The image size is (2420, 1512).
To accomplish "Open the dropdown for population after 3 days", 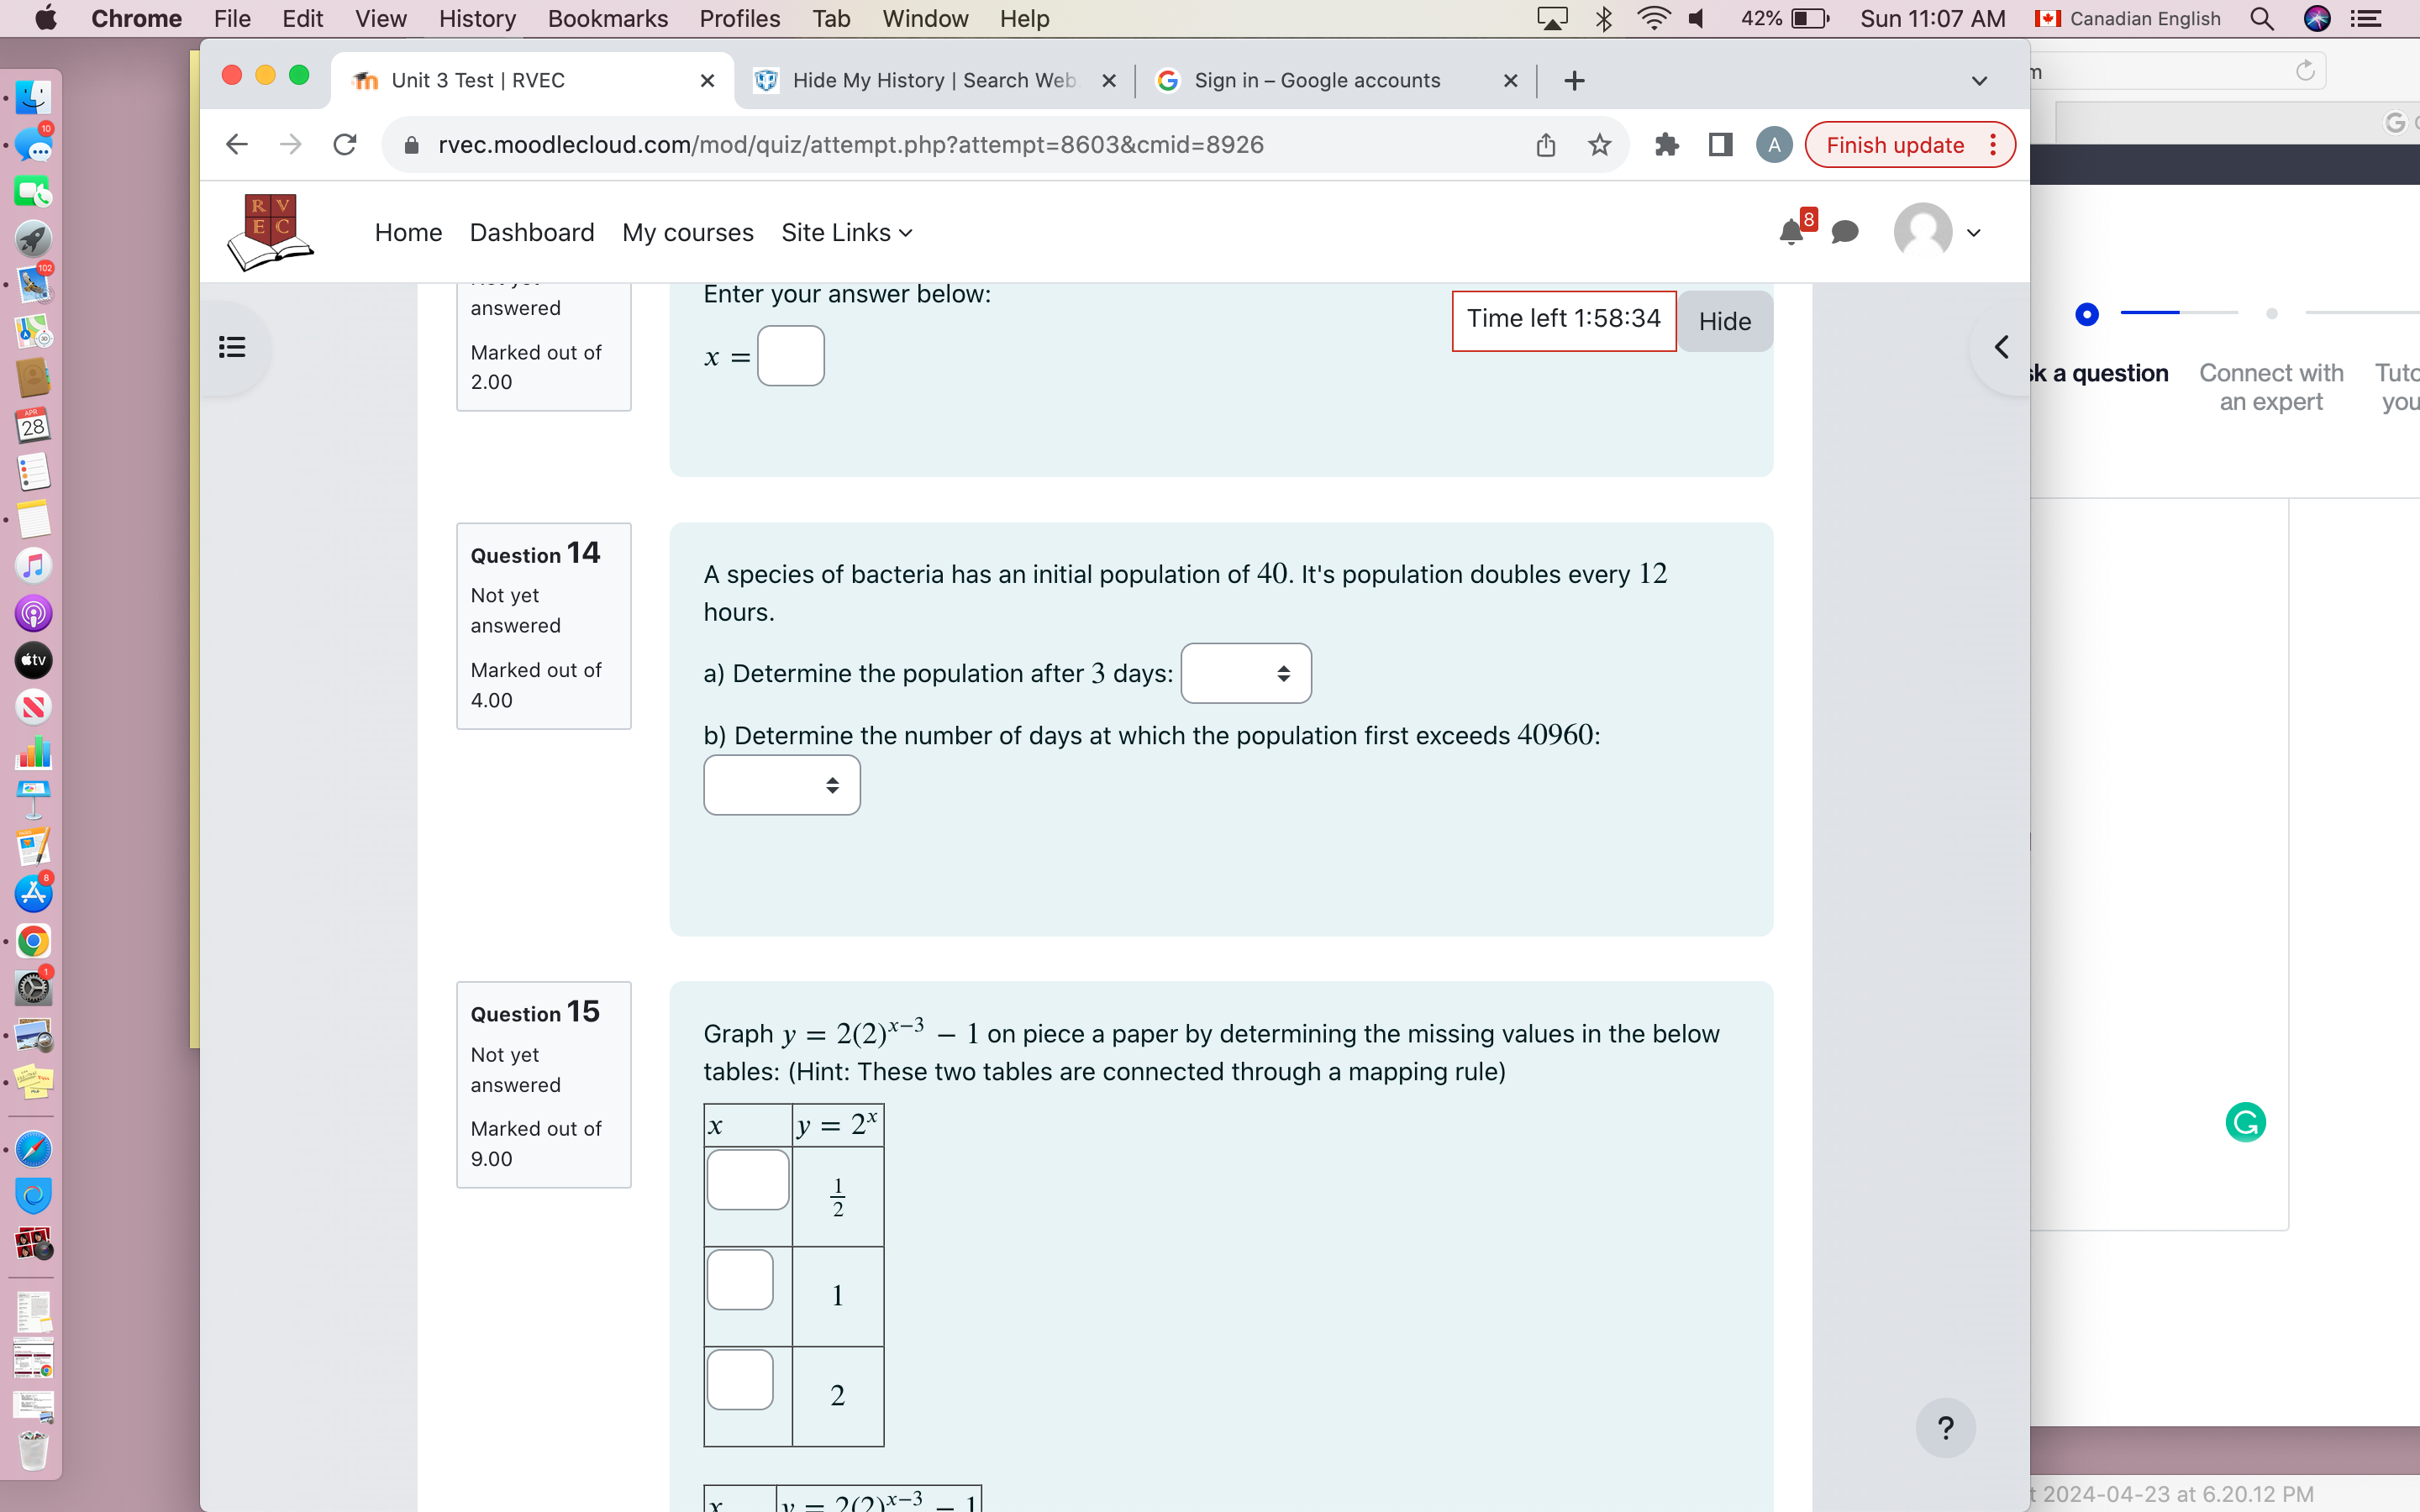I will pos(1244,673).
